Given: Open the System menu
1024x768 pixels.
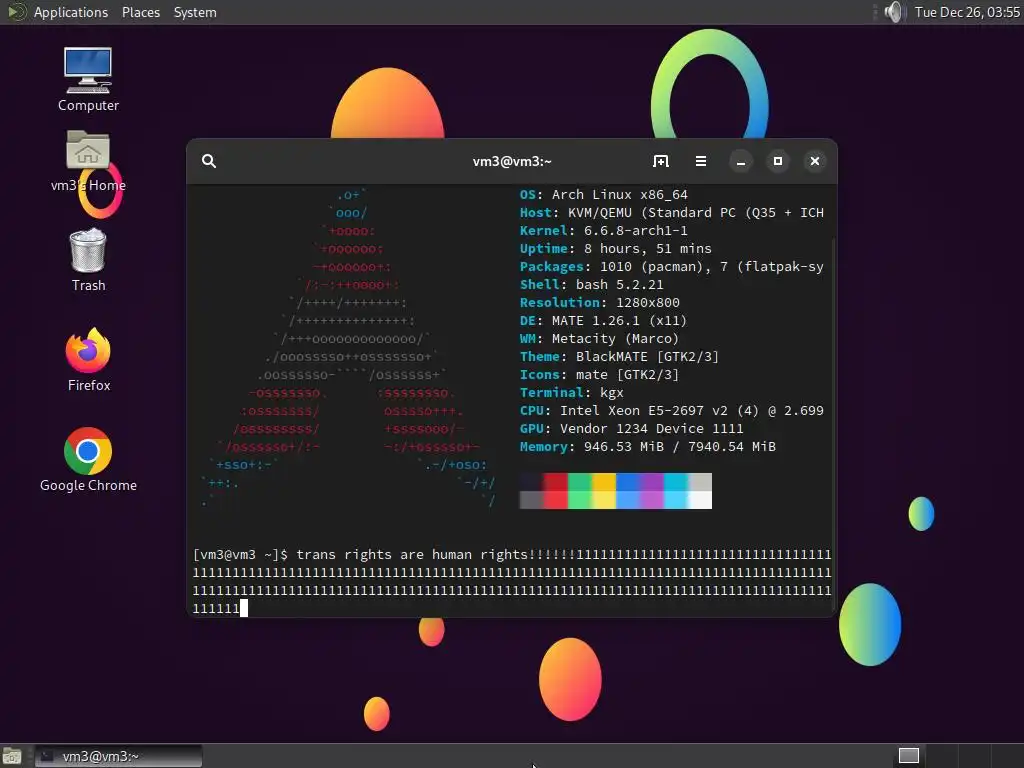Looking at the screenshot, I should point(195,12).
